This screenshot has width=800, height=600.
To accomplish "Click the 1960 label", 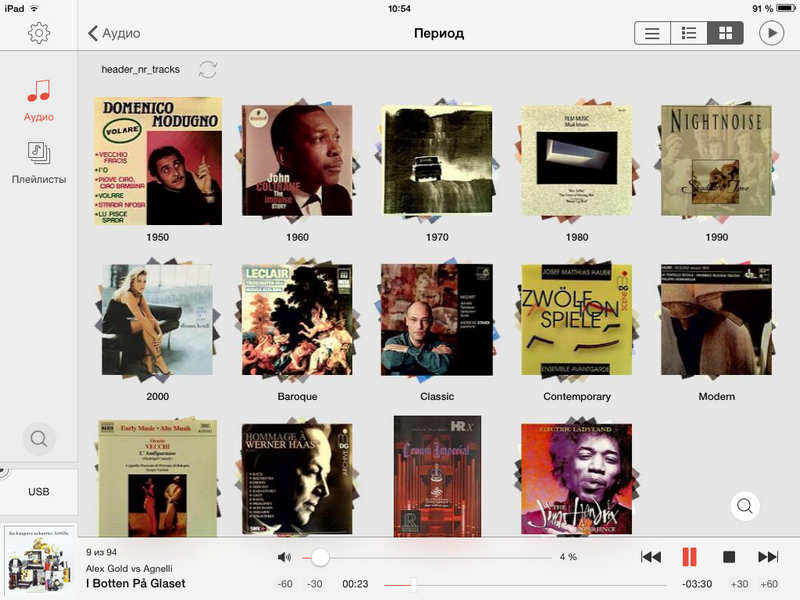I will 297,237.
